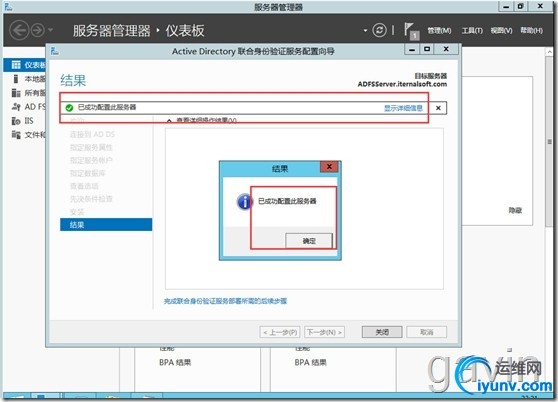Image resolution: width=558 pixels, height=402 pixels.
Task: Click the refresh icon in Server Manager header
Action: coord(379,30)
